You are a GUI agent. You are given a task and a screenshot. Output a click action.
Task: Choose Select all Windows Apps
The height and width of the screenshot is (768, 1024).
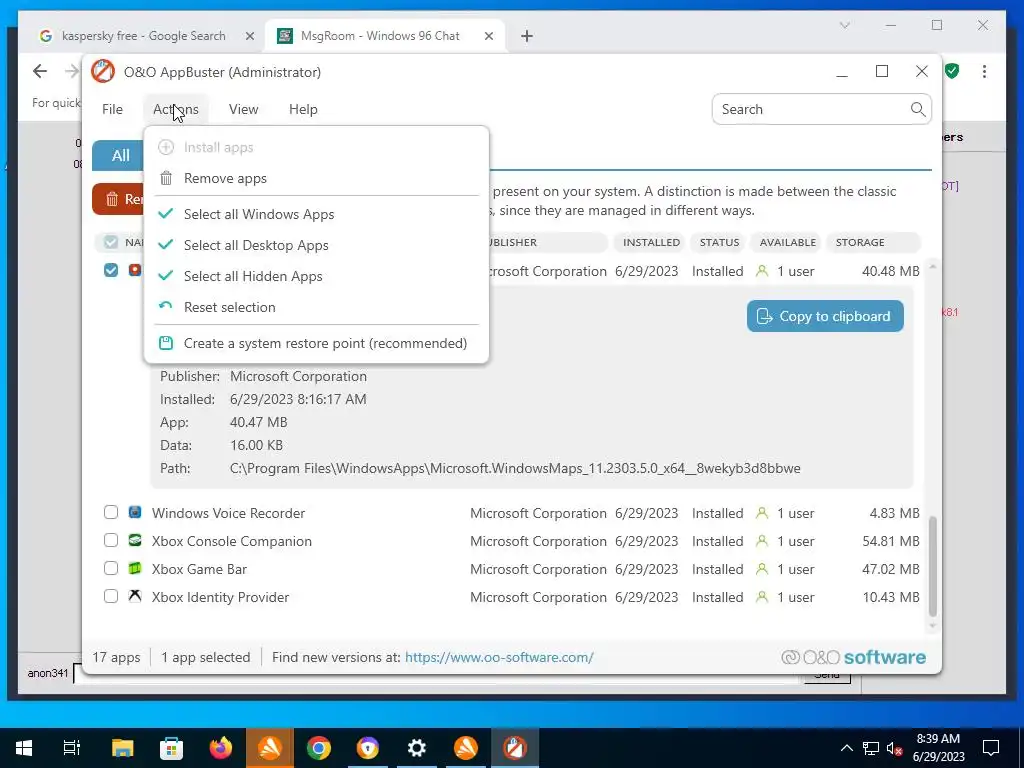316,214
